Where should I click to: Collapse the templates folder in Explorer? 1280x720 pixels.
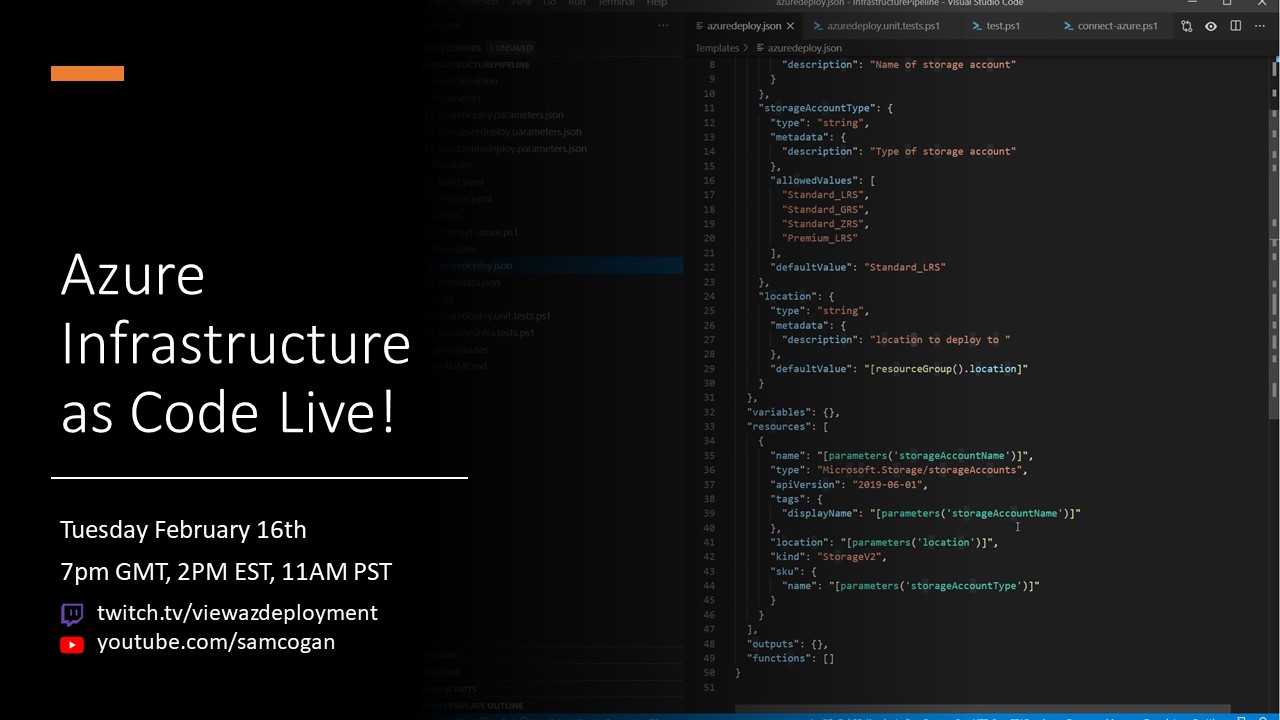coord(456,249)
